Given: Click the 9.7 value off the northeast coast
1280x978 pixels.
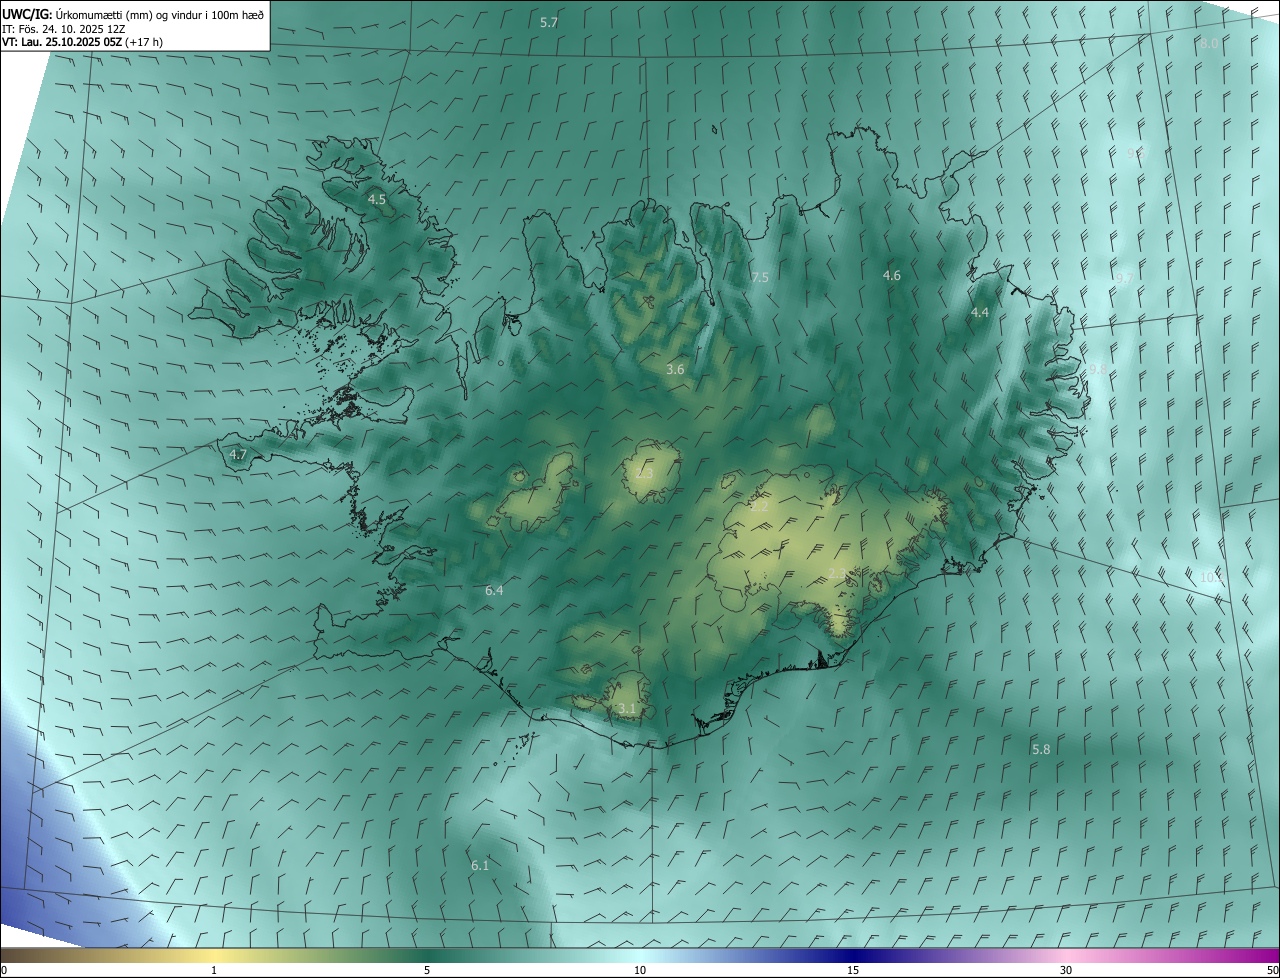Looking at the screenshot, I should pos(1124,280).
